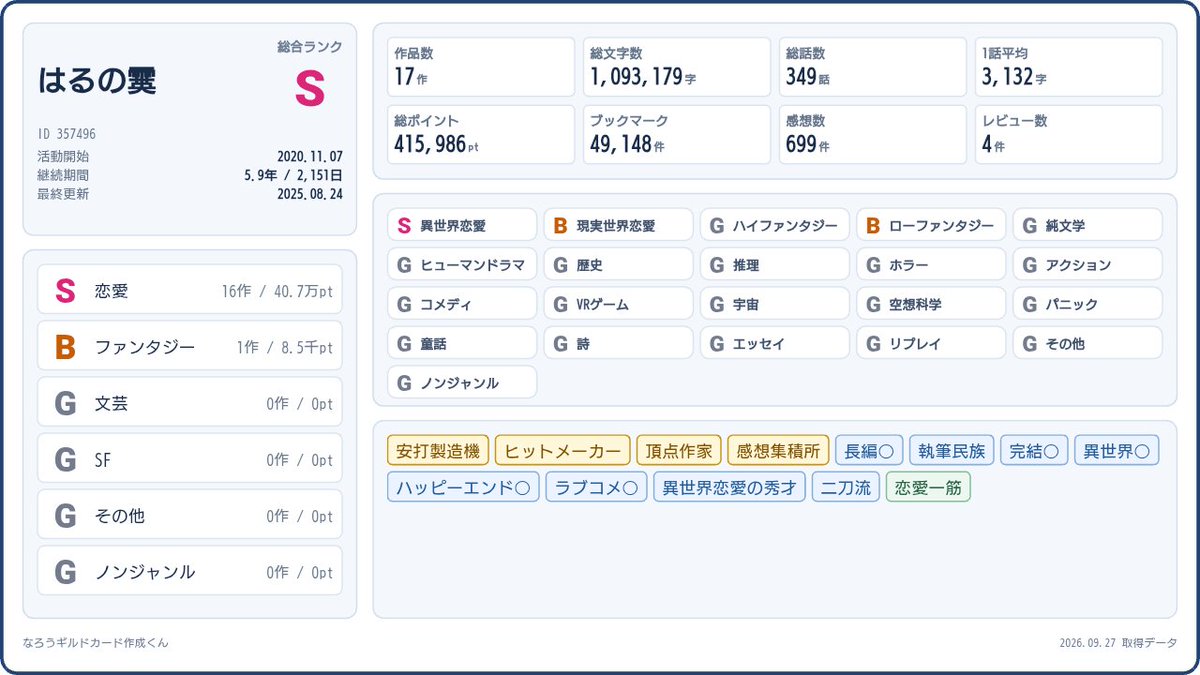Click the author name はるの雫
The height and width of the screenshot is (675, 1200).
(x=97, y=81)
